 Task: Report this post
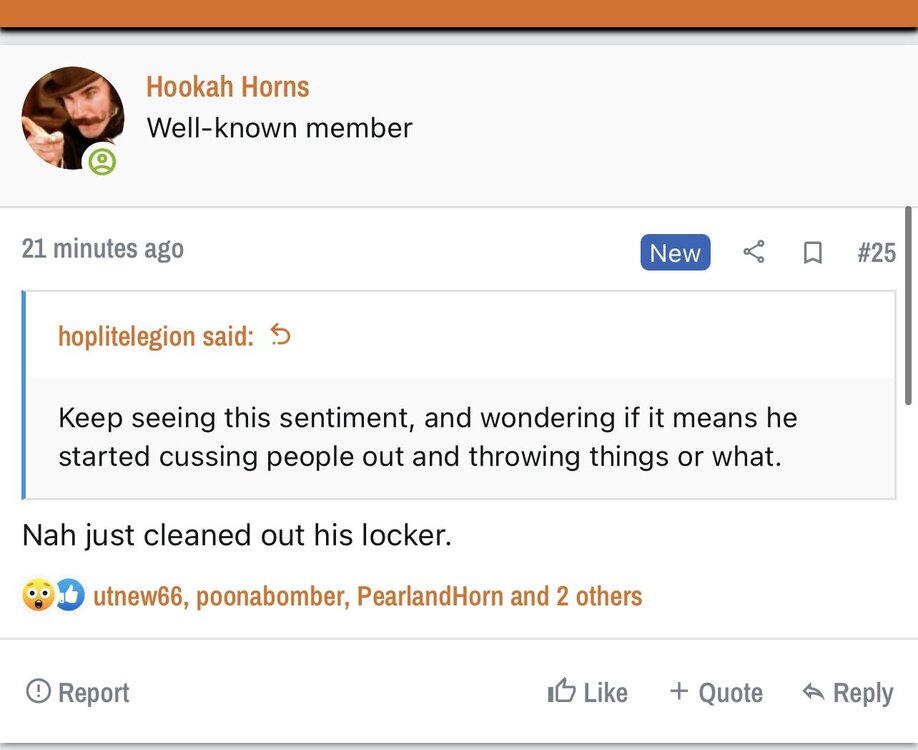tap(77, 692)
